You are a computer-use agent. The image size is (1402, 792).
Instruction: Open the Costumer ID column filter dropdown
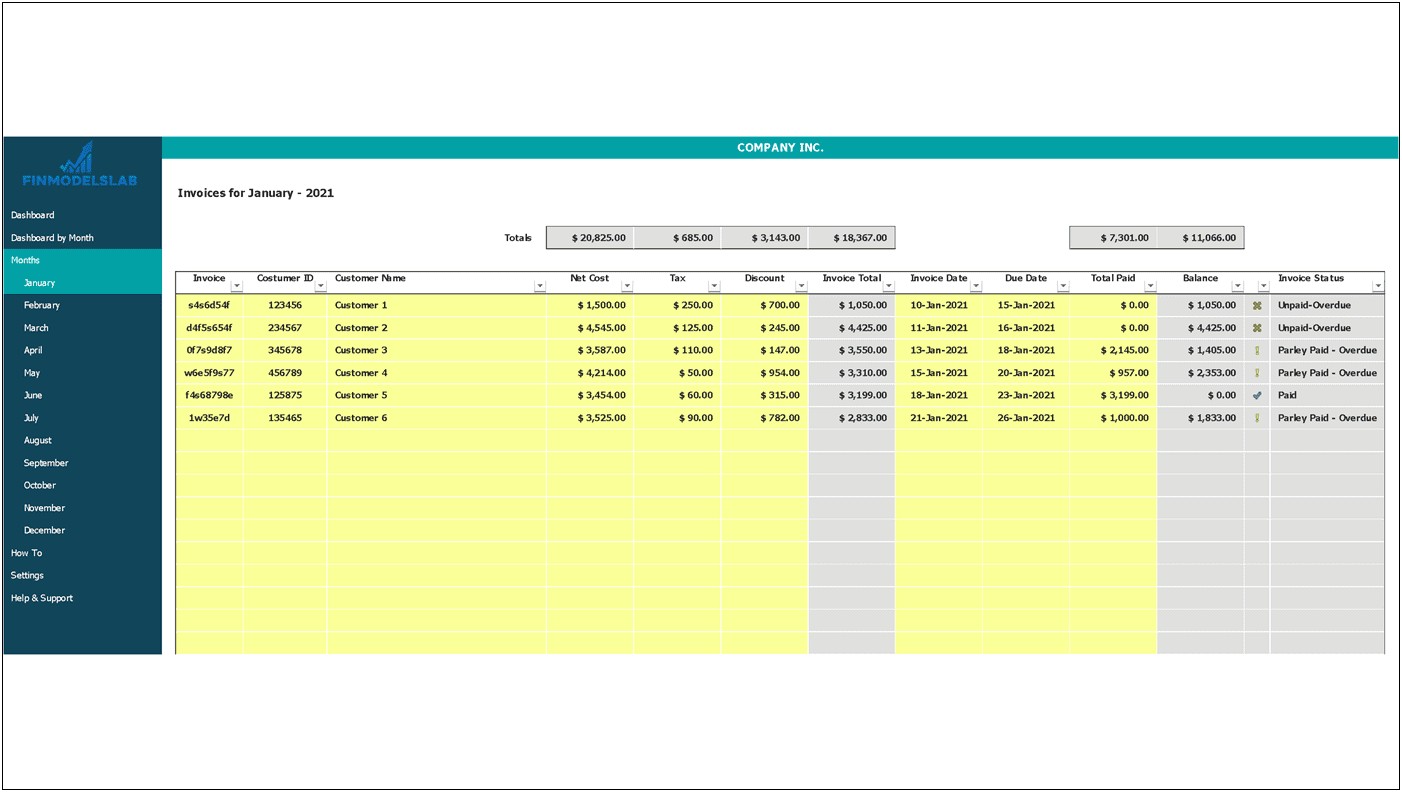tap(321, 286)
